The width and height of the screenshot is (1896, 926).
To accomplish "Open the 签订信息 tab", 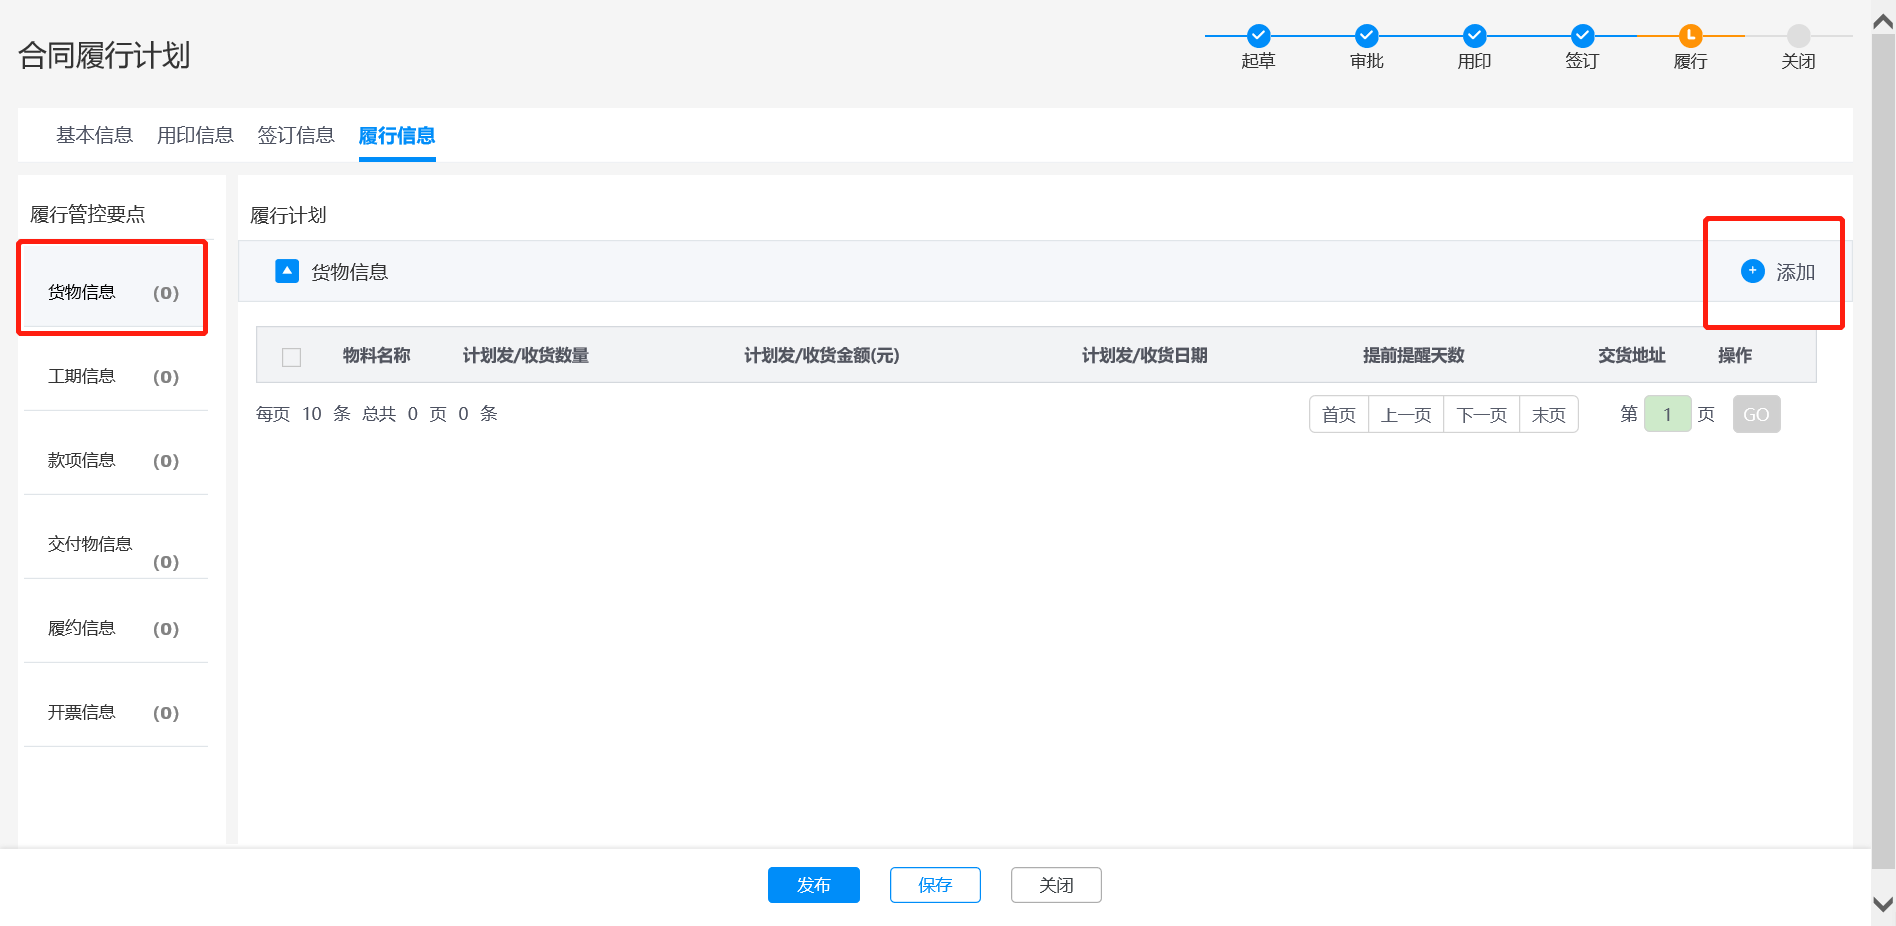I will pos(296,135).
